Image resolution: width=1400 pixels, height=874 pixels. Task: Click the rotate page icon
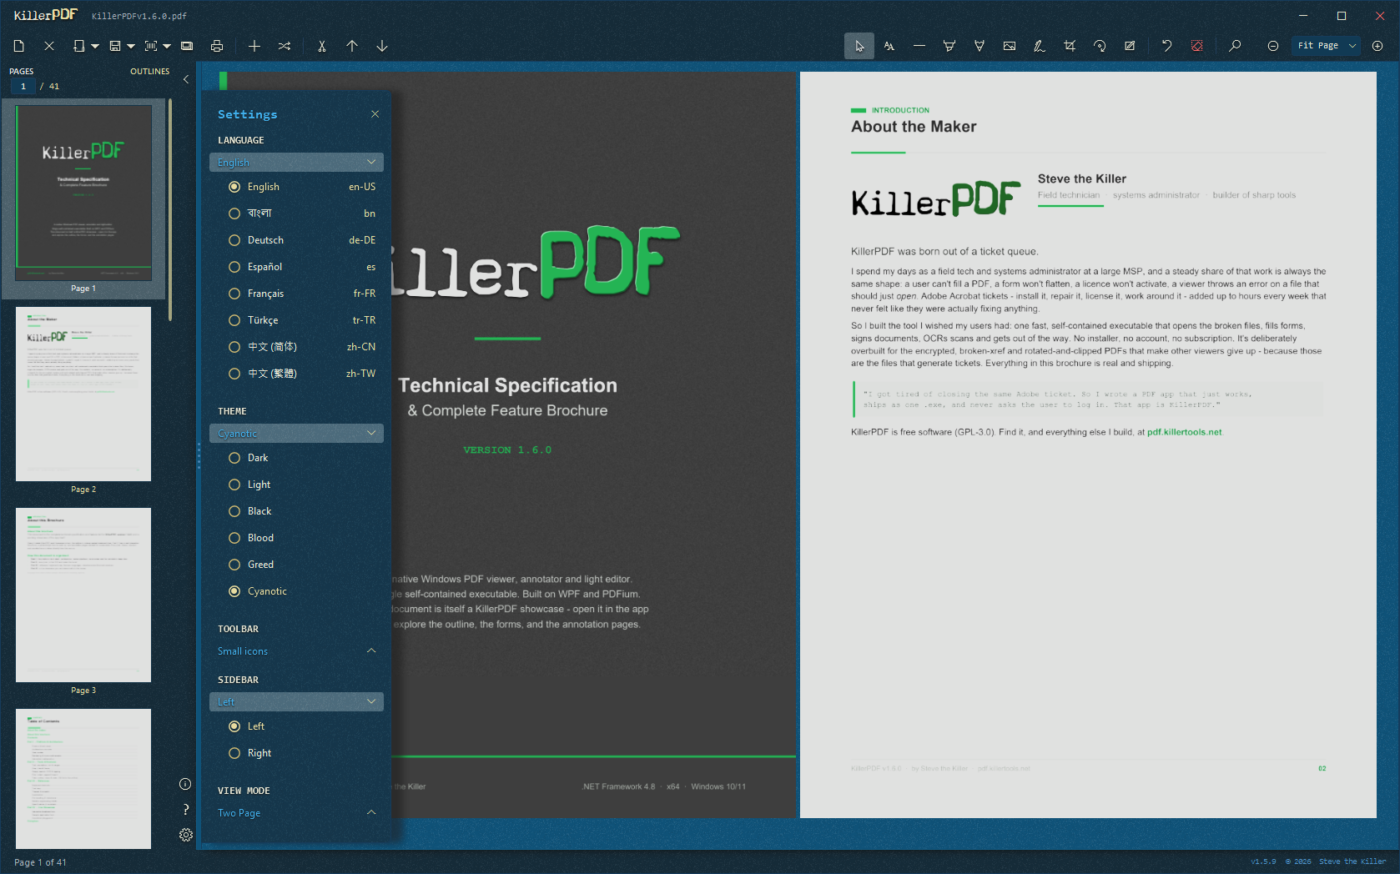[x=1099, y=46]
